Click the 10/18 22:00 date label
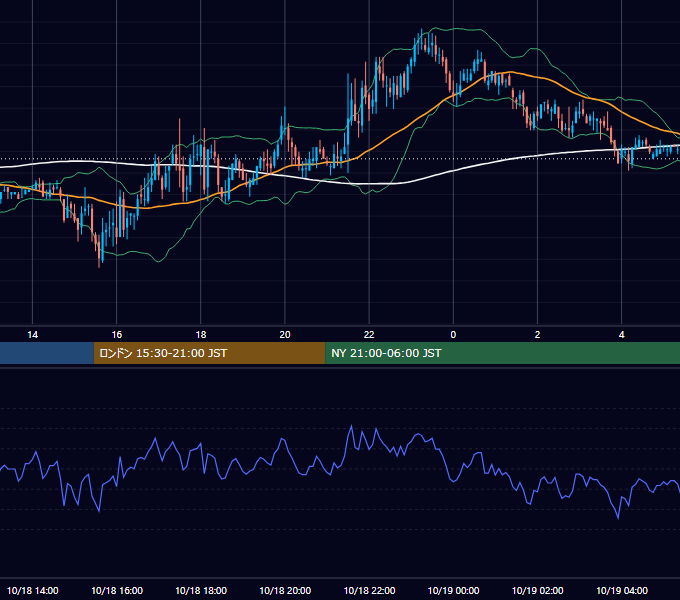The image size is (680, 600). pos(369,590)
